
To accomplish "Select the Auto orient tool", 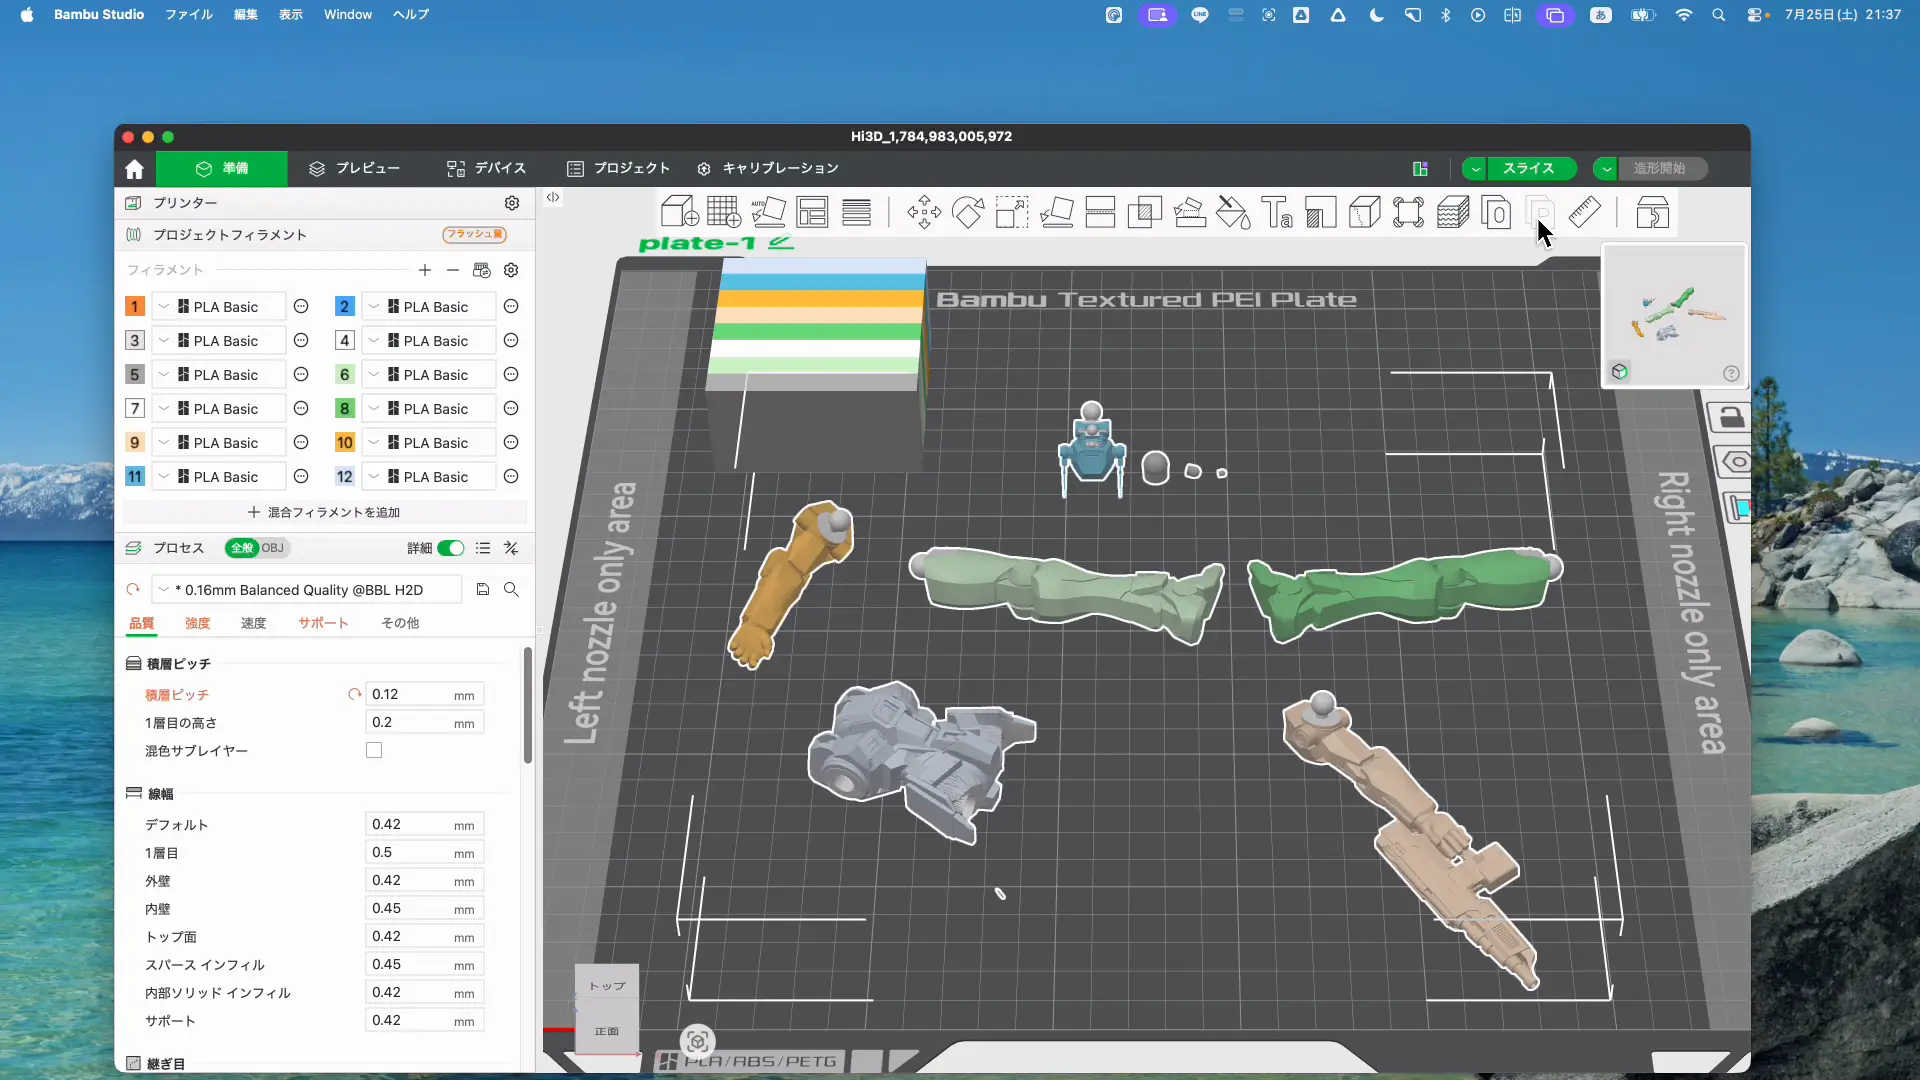I will [768, 212].
